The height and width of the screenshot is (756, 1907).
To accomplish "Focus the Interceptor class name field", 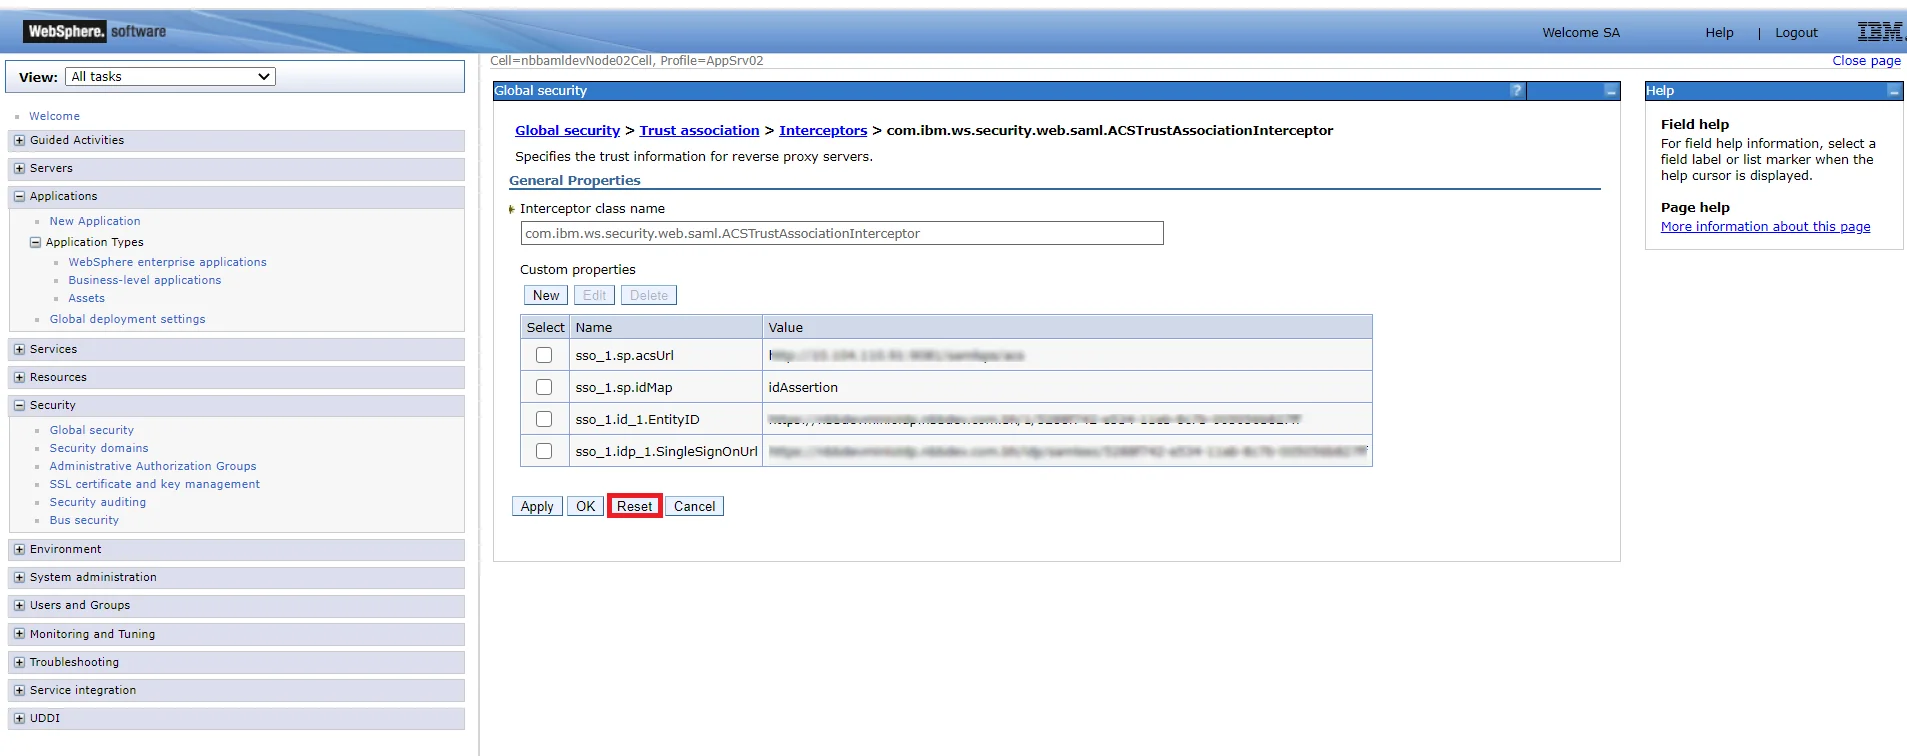I will pyautogui.click(x=842, y=233).
